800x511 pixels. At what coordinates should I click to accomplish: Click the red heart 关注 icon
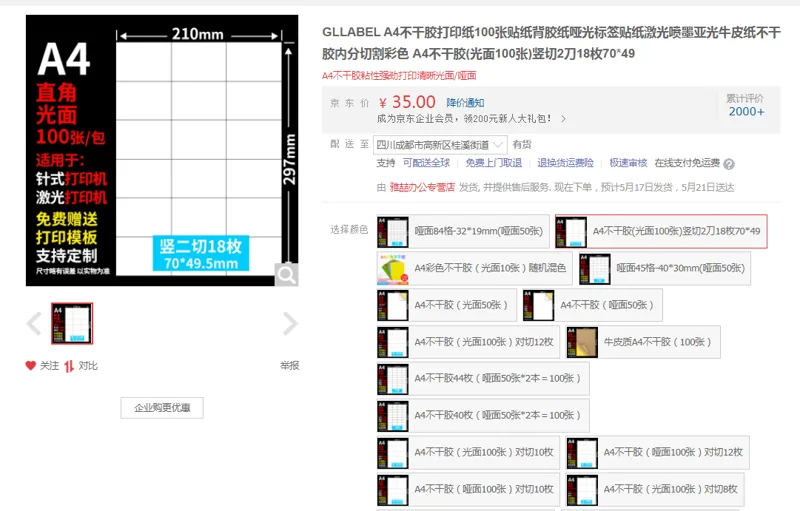click(x=31, y=366)
